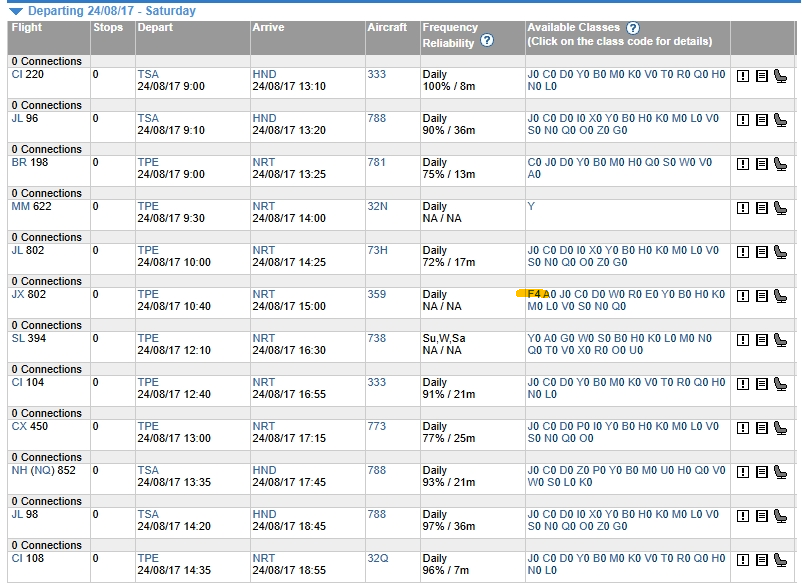Screen dimensions: 802x585
Task: Click TSA departure airport for CI 220
Action: point(148,75)
